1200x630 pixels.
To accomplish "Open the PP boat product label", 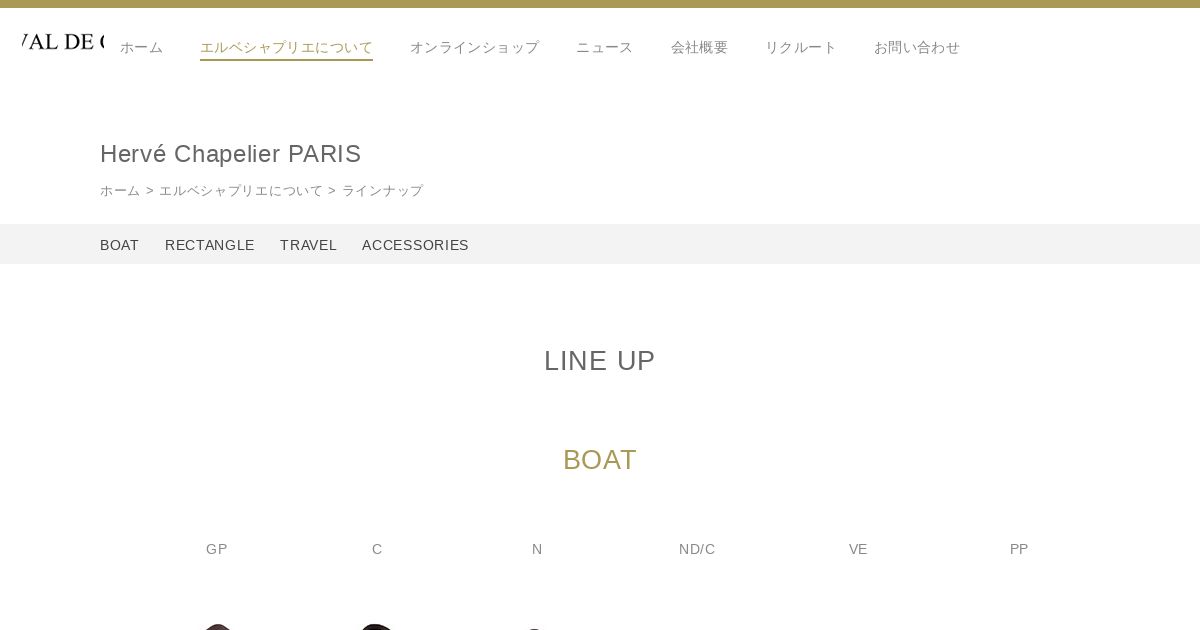I will point(1019,549).
